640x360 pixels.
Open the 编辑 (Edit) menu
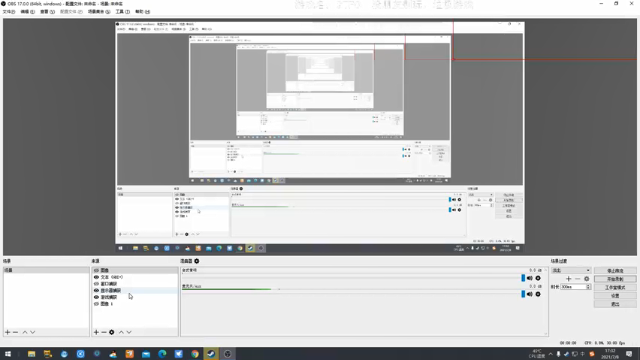[27, 12]
